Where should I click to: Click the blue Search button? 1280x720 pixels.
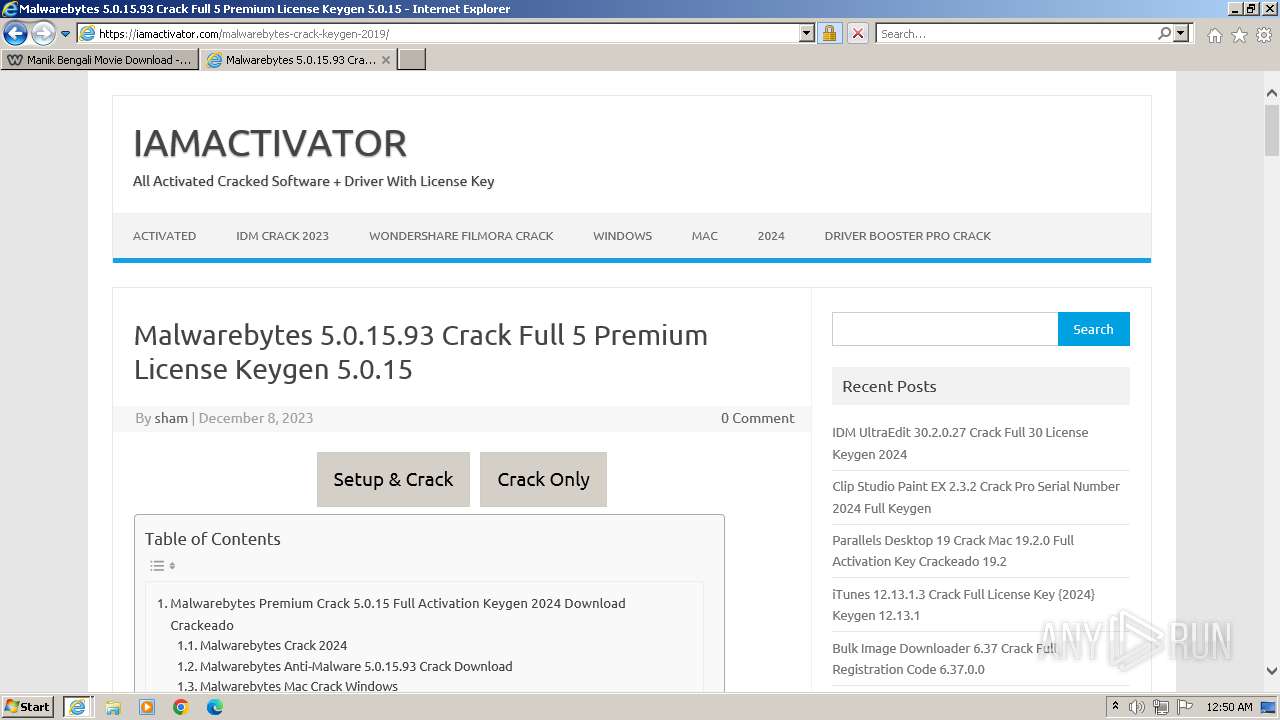click(1093, 329)
